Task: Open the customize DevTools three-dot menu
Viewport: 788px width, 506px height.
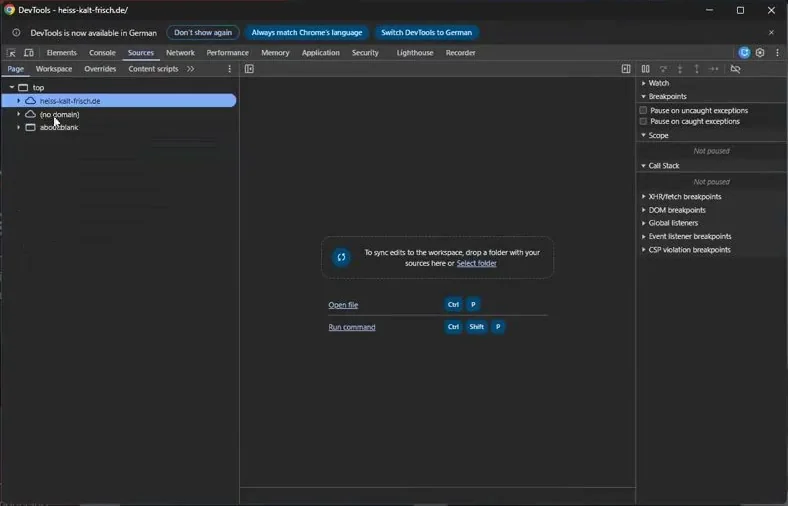Action: click(x=777, y=53)
